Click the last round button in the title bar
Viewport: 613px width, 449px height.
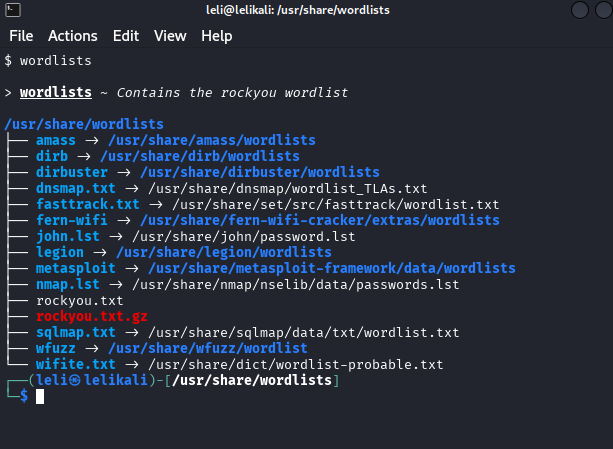(x=604, y=10)
